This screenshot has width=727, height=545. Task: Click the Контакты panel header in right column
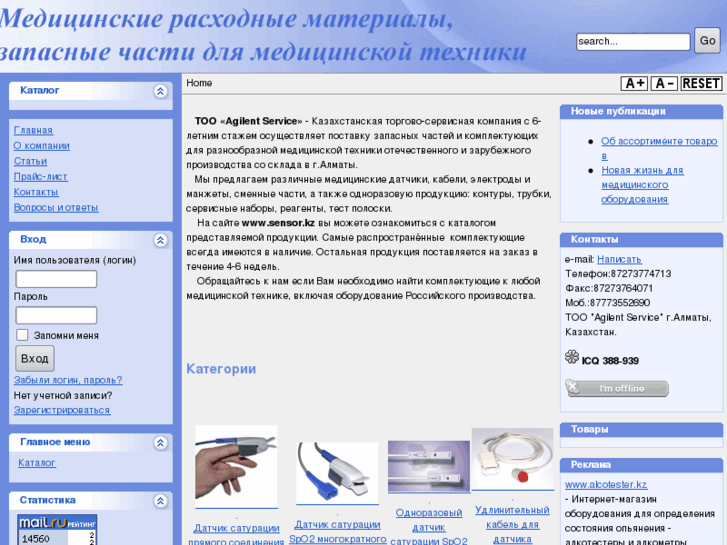point(641,239)
